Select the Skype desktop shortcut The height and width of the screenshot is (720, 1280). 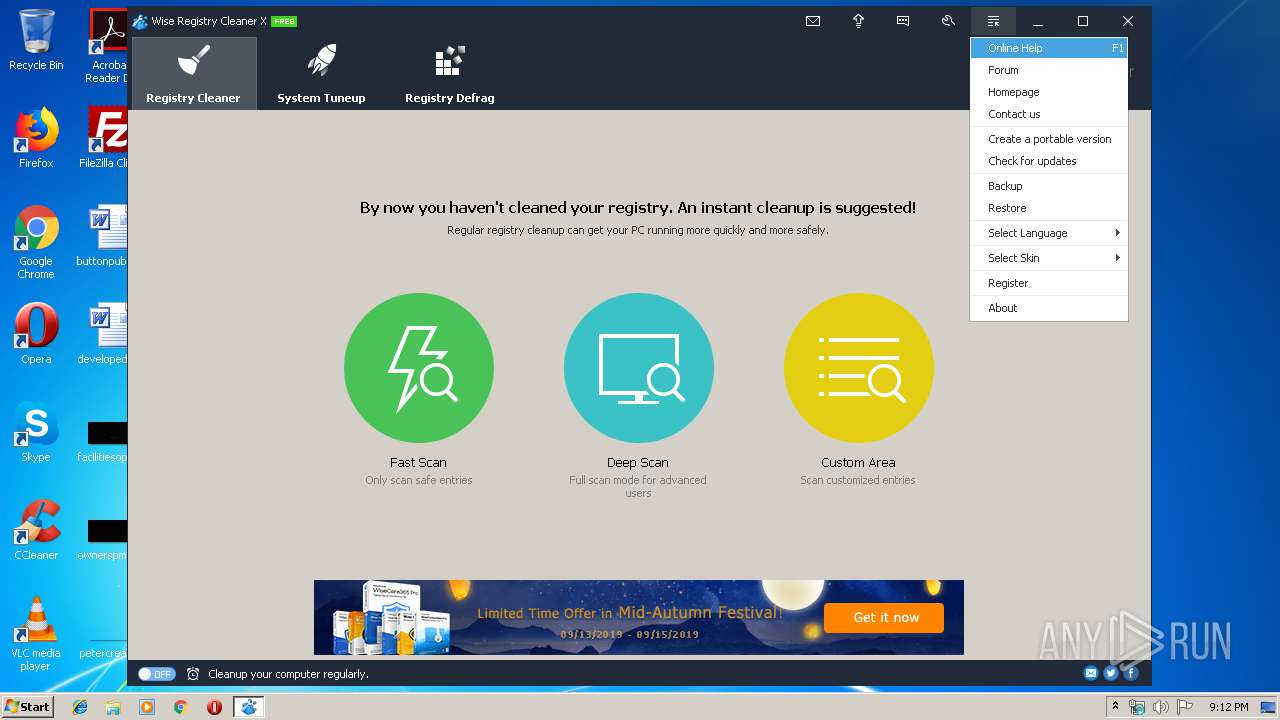(x=36, y=432)
